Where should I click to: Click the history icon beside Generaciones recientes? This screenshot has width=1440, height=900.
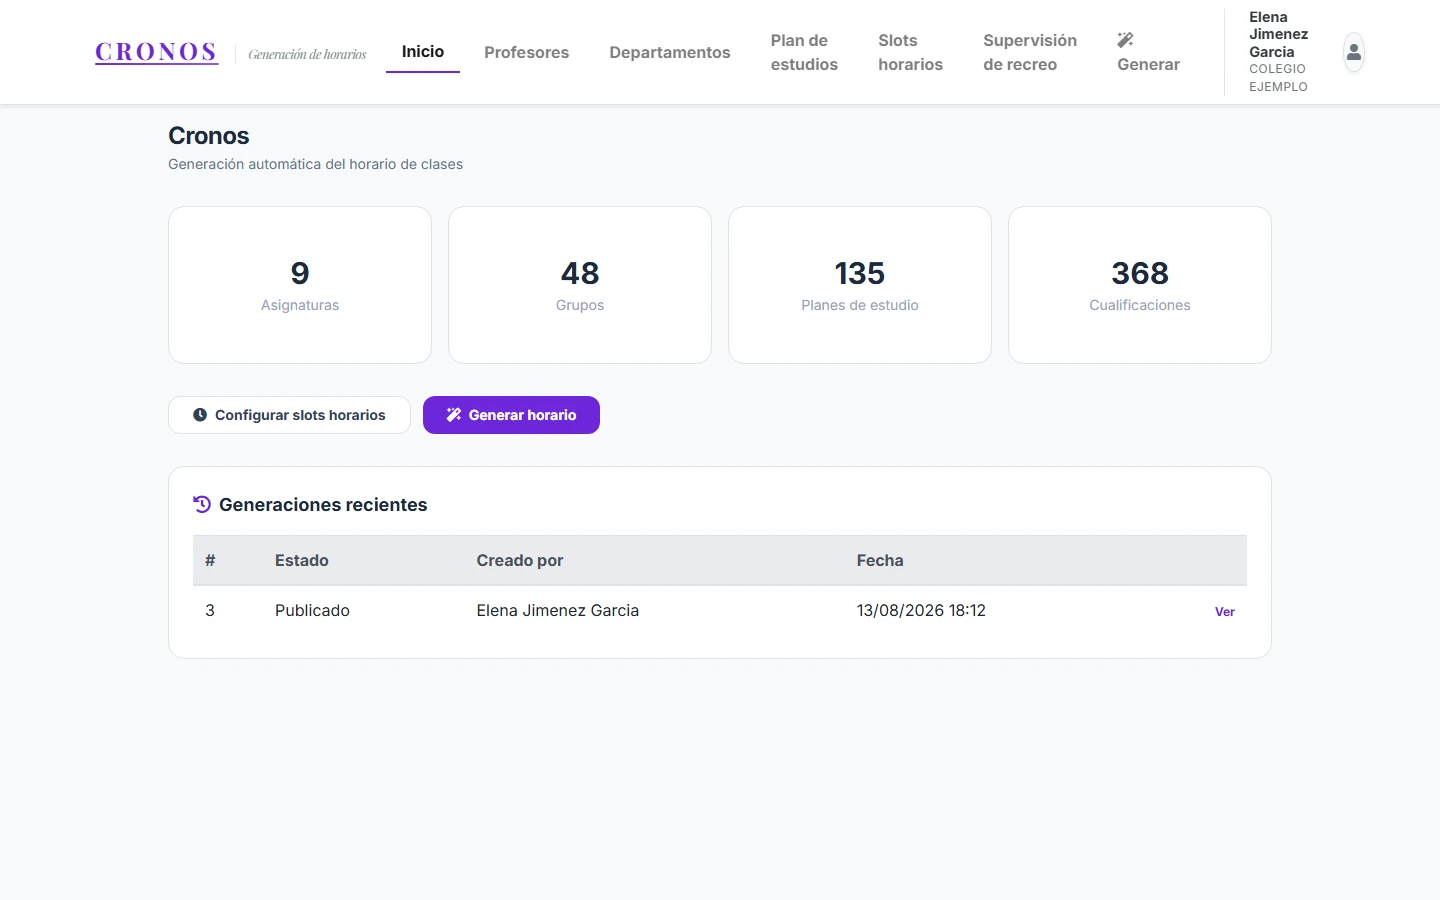[202, 504]
